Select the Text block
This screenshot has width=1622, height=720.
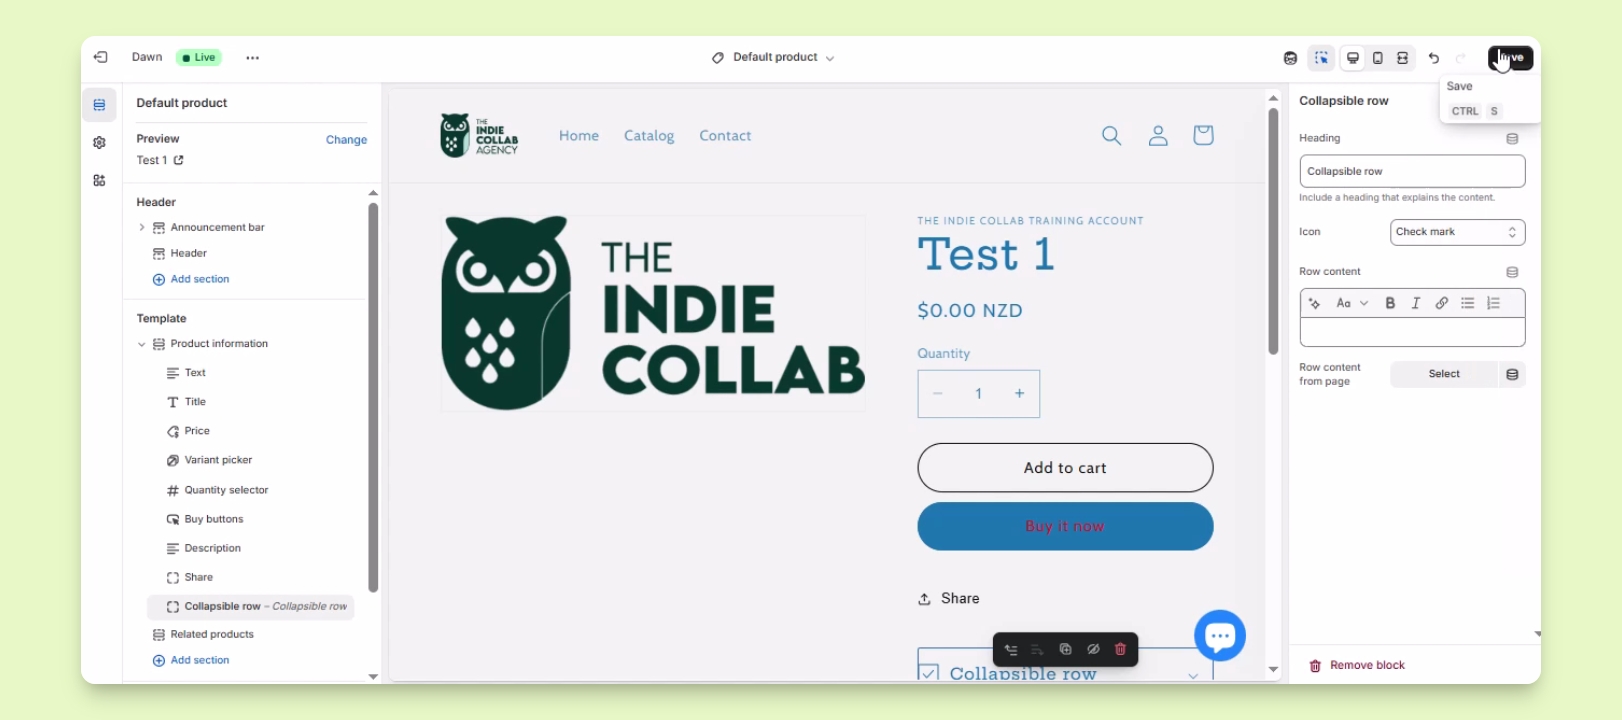(x=195, y=373)
